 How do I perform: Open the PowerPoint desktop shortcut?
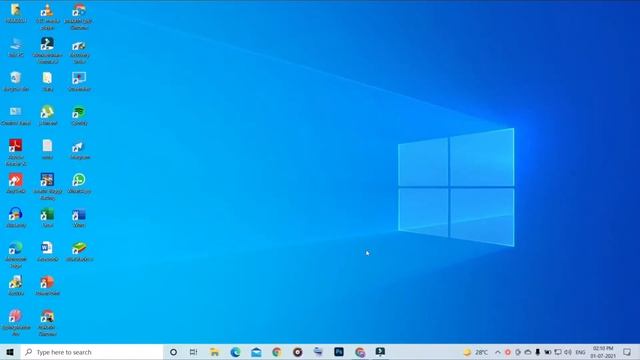[47, 286]
